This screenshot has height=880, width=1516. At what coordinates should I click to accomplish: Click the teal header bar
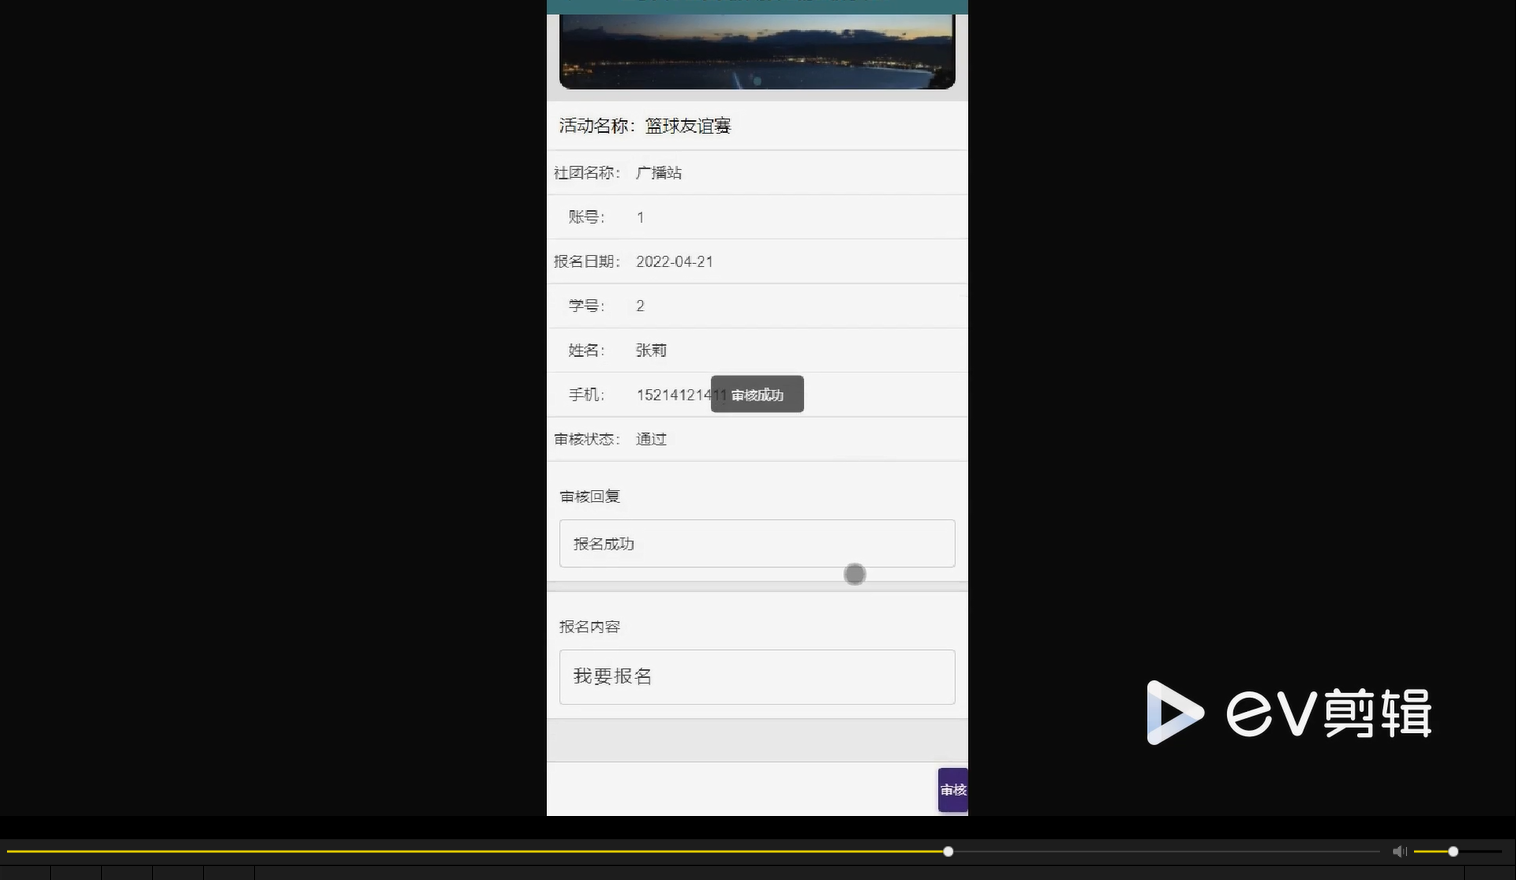pyautogui.click(x=757, y=5)
